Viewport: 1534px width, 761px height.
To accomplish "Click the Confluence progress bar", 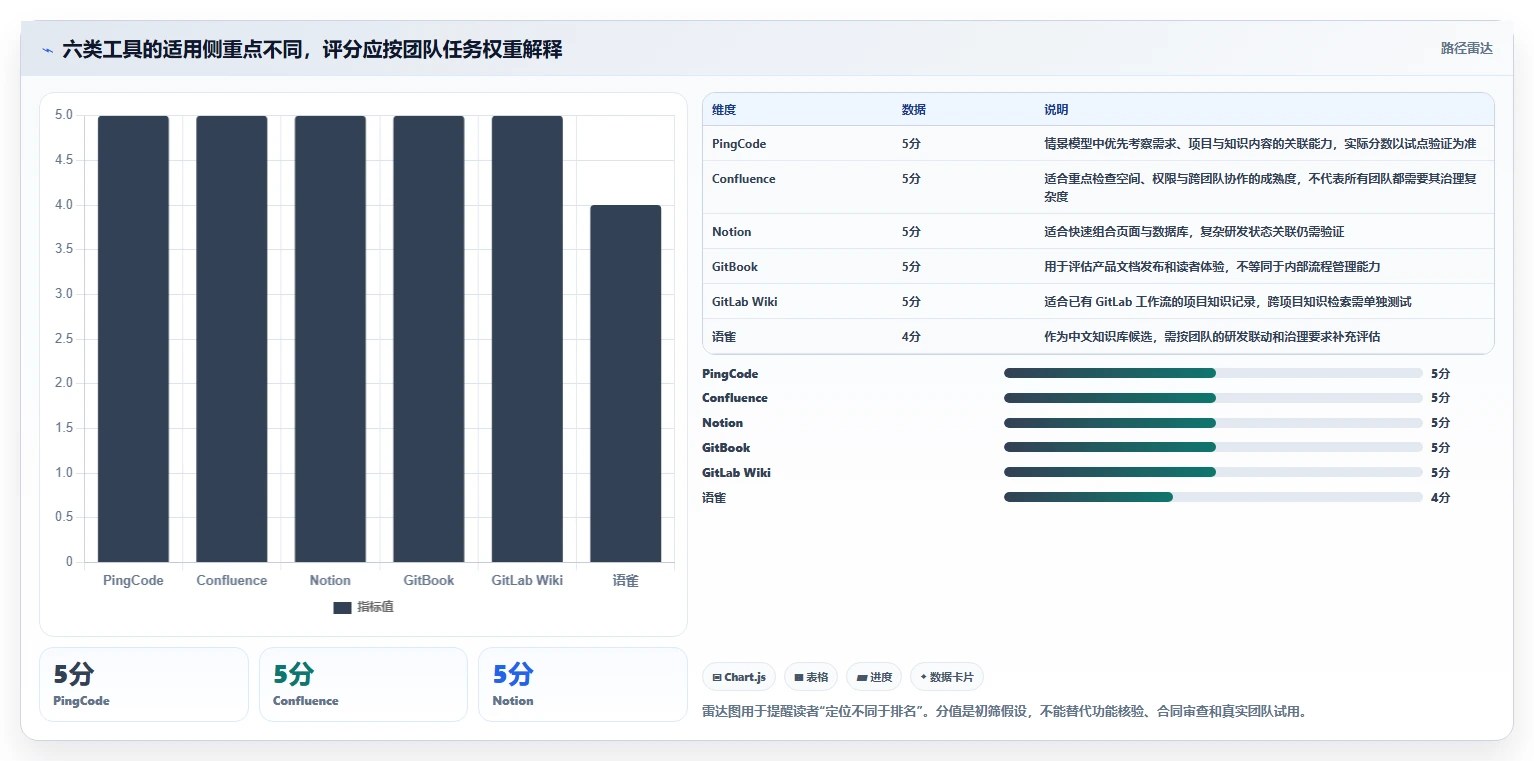I will pos(1213,398).
